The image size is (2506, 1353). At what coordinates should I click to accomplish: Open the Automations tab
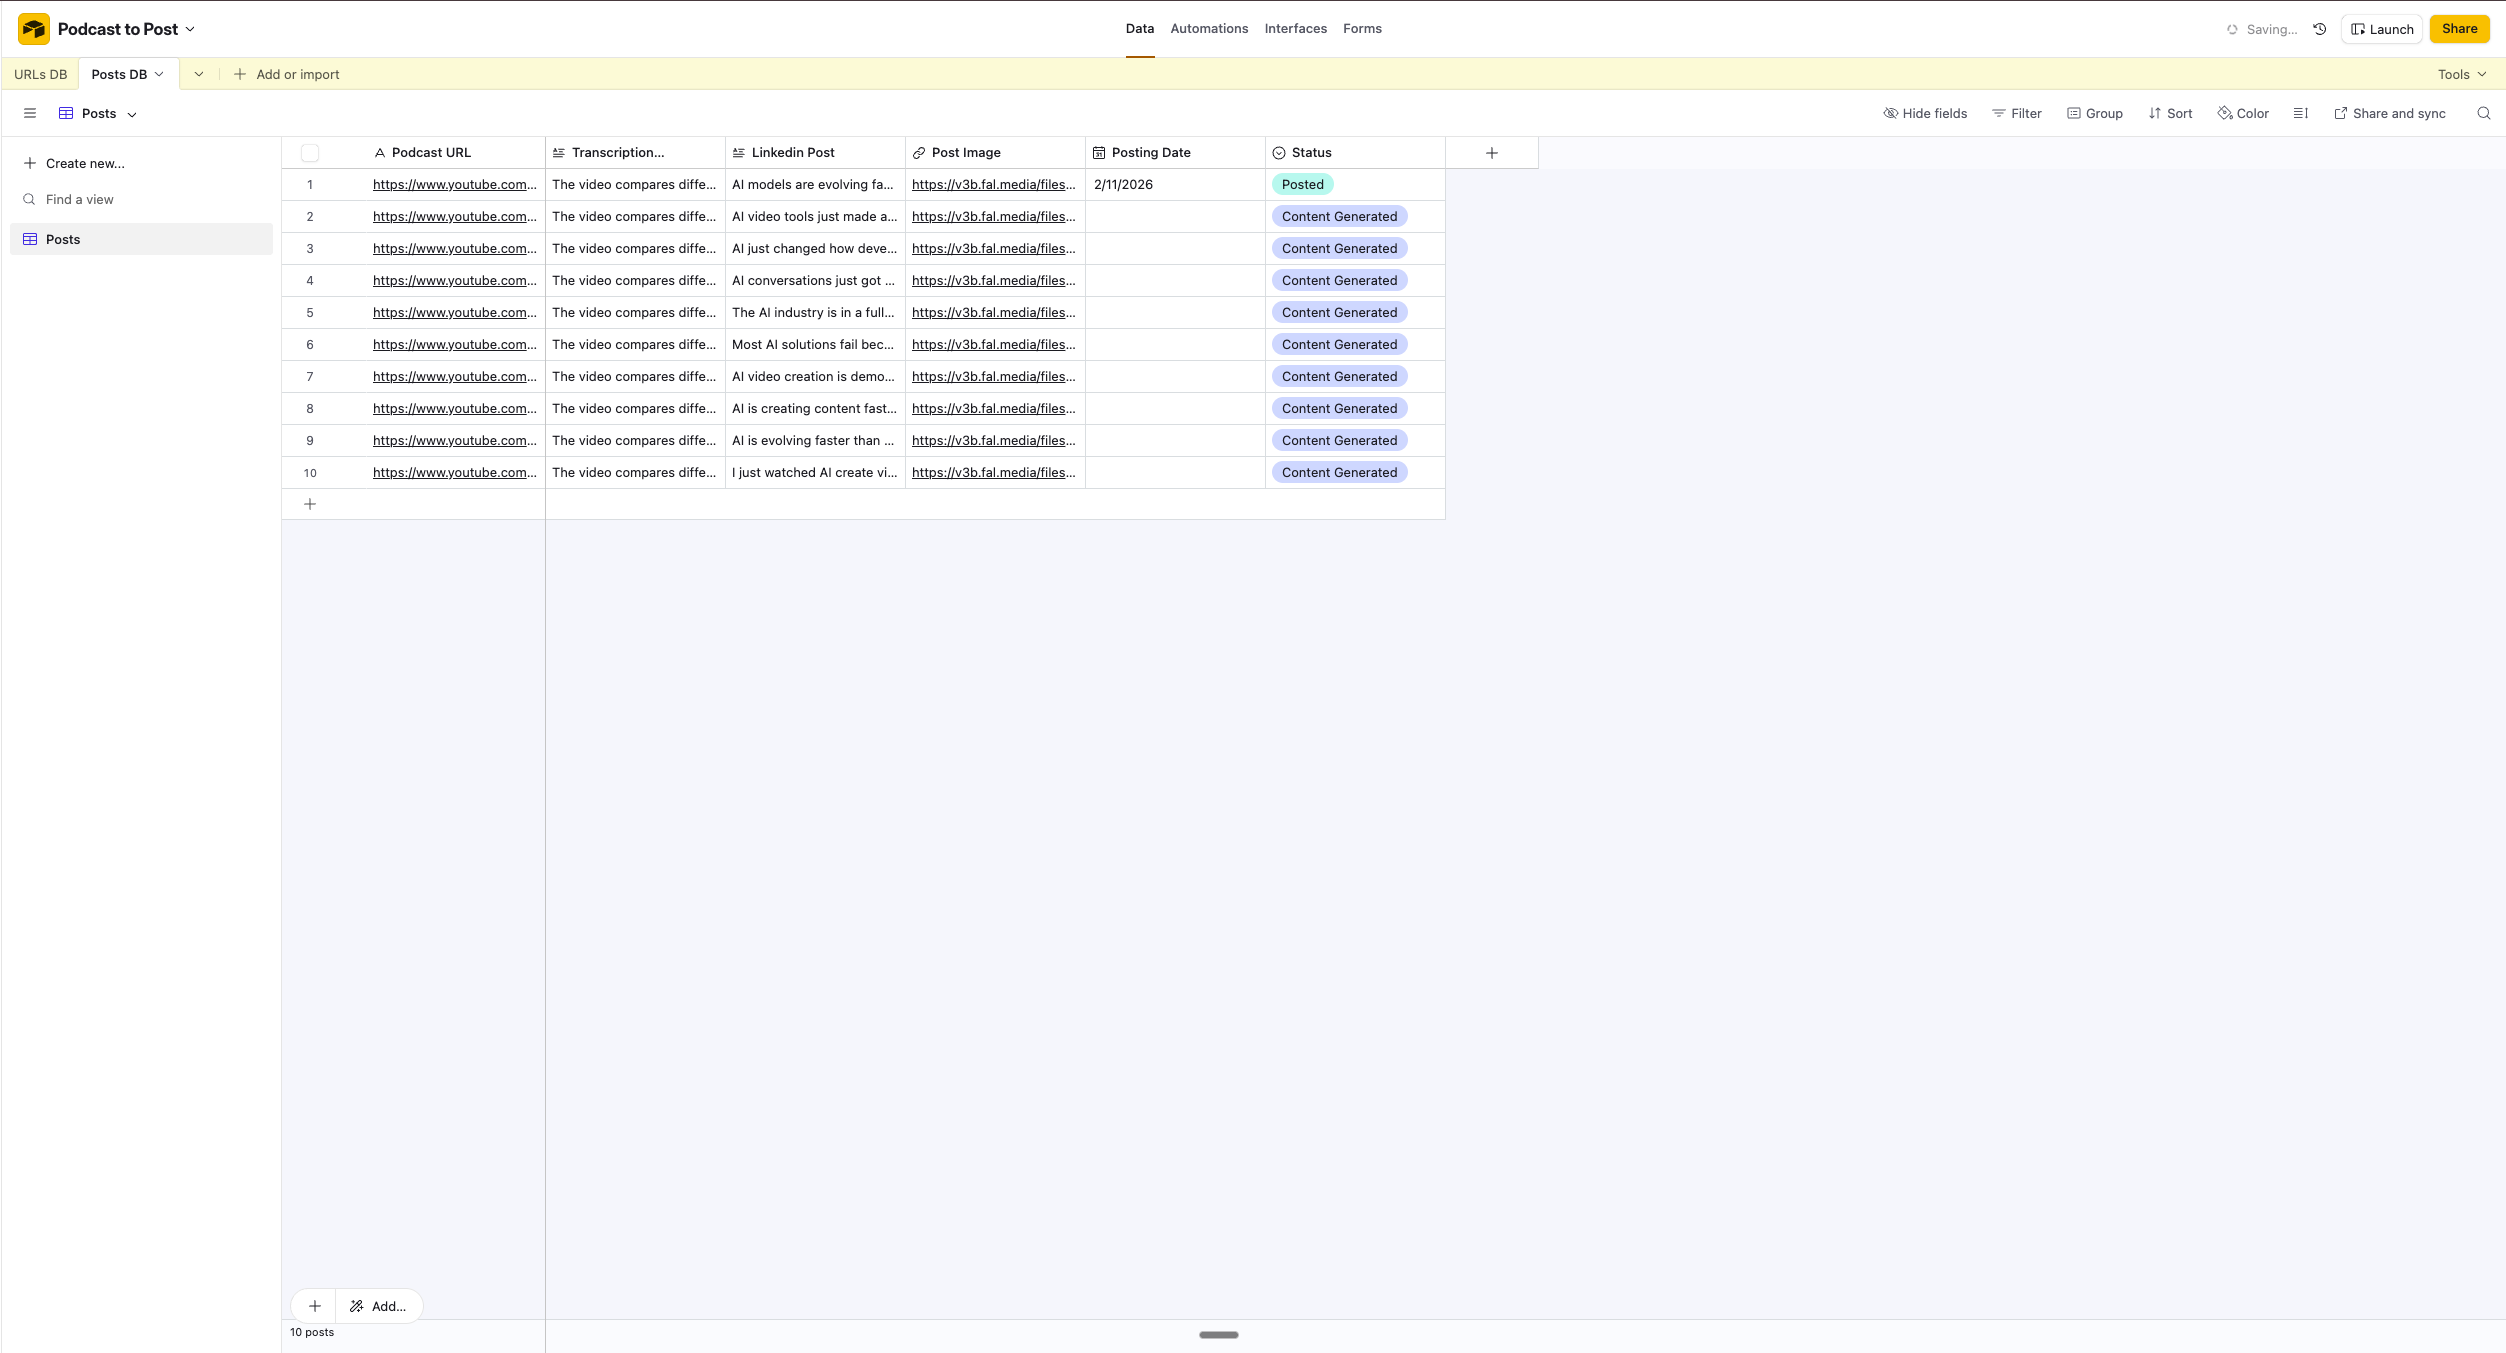1209,28
